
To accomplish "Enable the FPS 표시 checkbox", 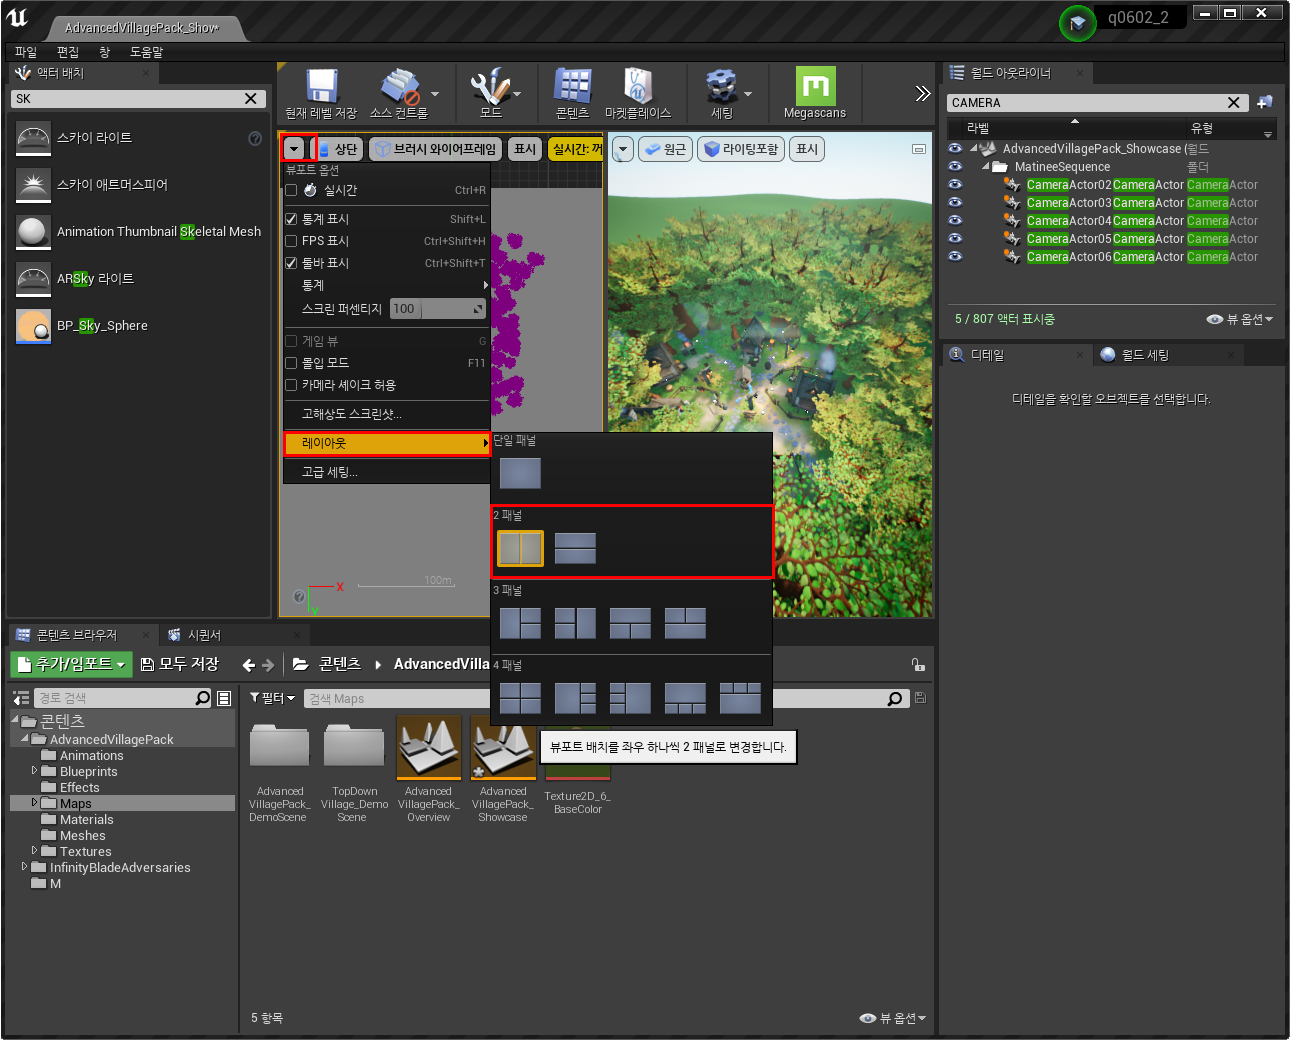I will click(291, 241).
